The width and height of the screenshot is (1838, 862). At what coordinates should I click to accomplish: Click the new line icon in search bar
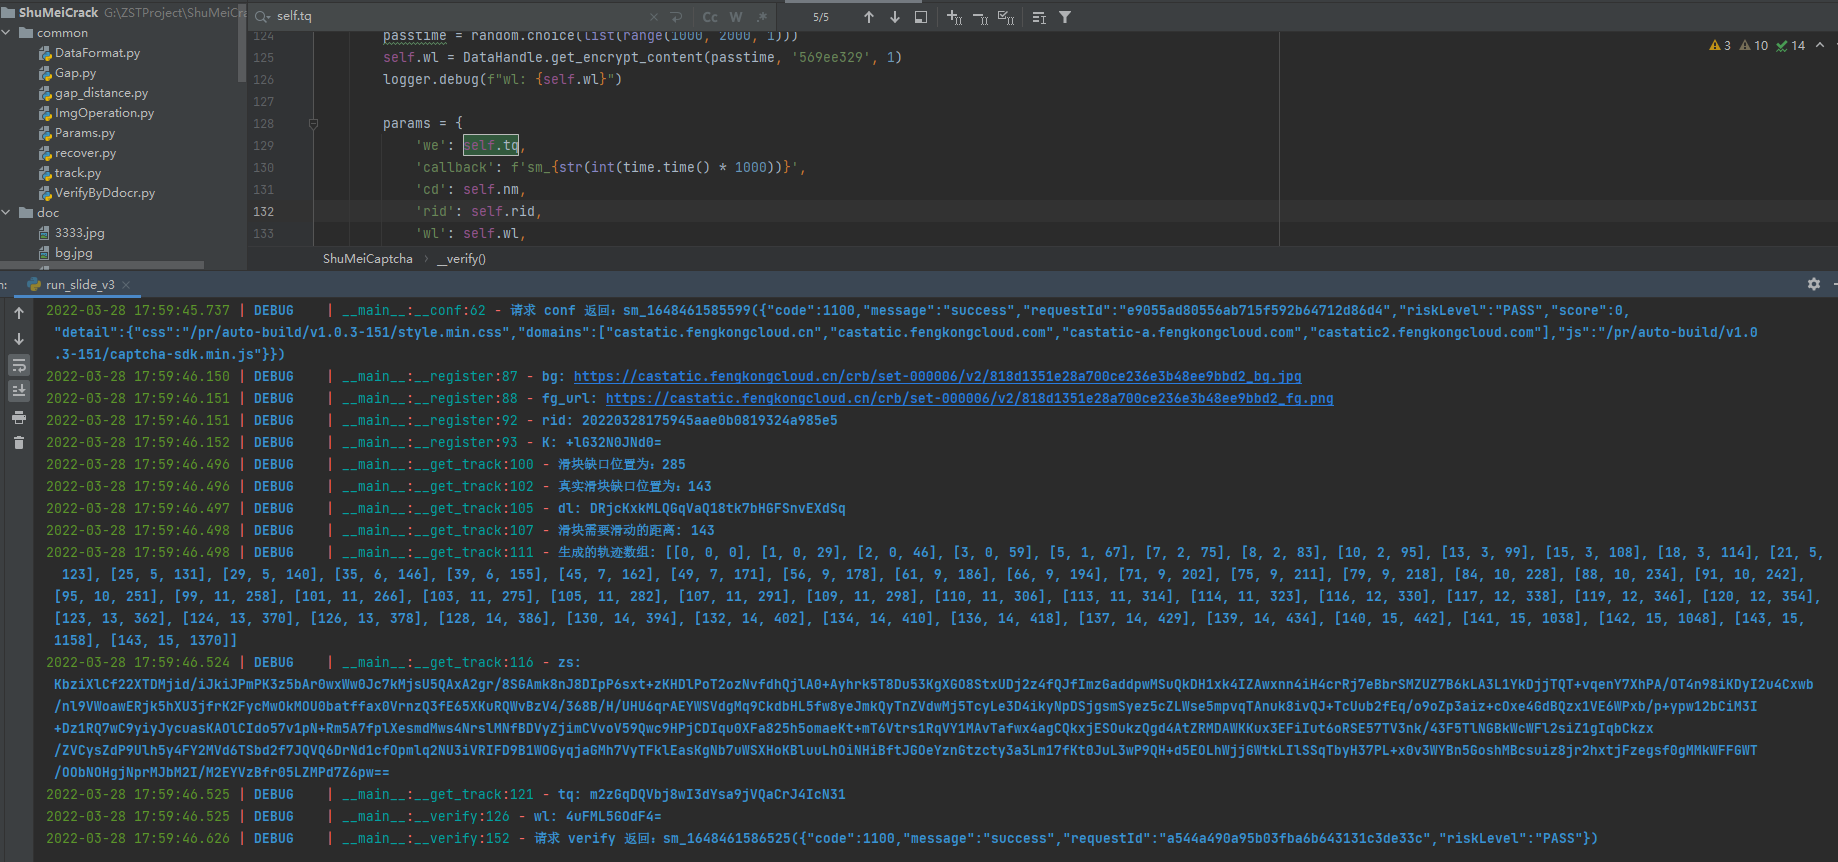(677, 17)
